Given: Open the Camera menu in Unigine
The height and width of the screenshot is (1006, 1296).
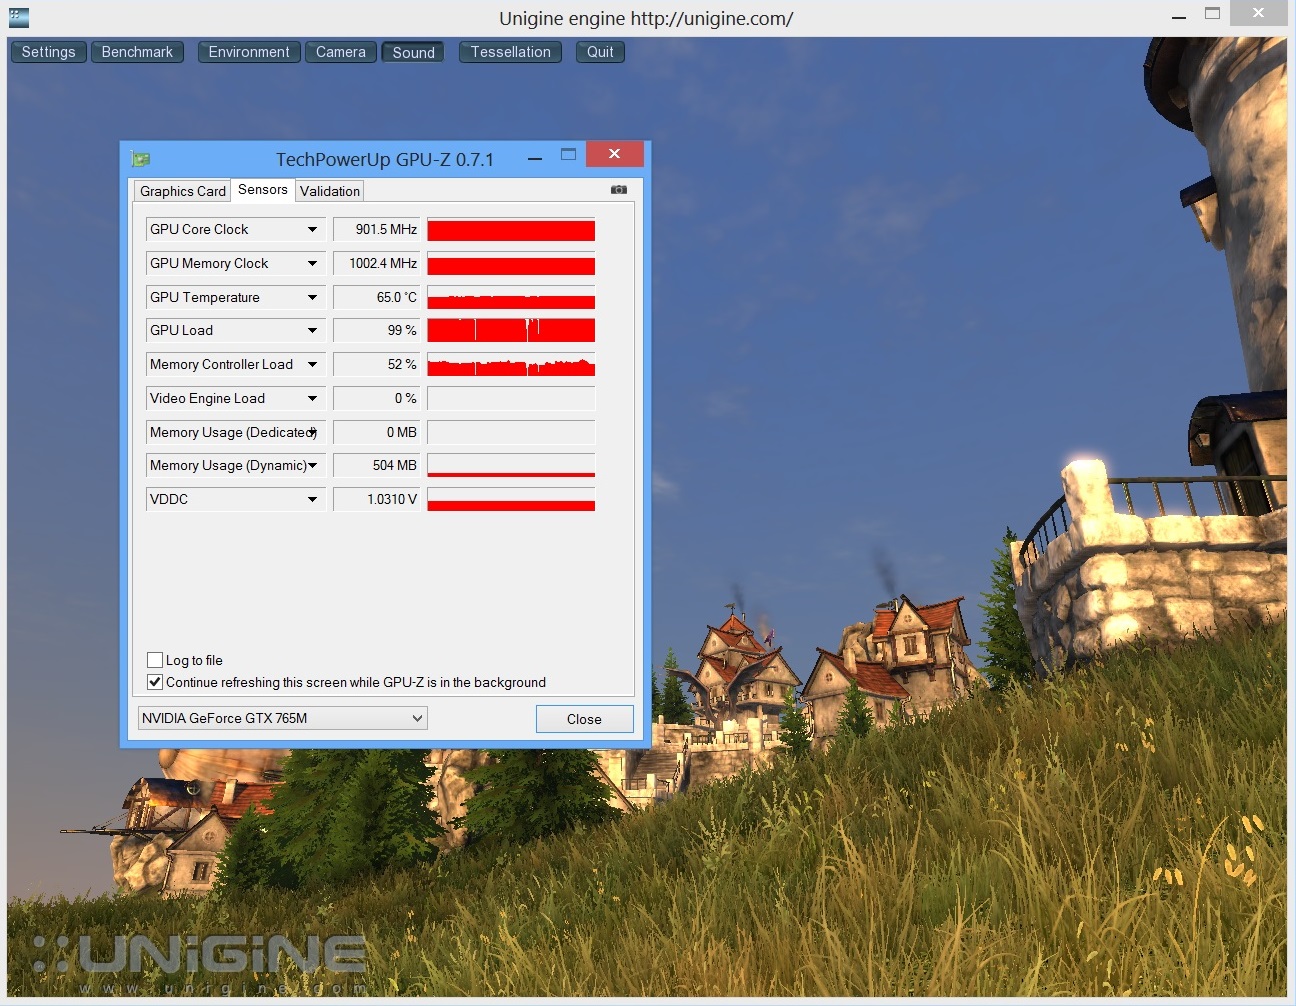Looking at the screenshot, I should click(341, 52).
